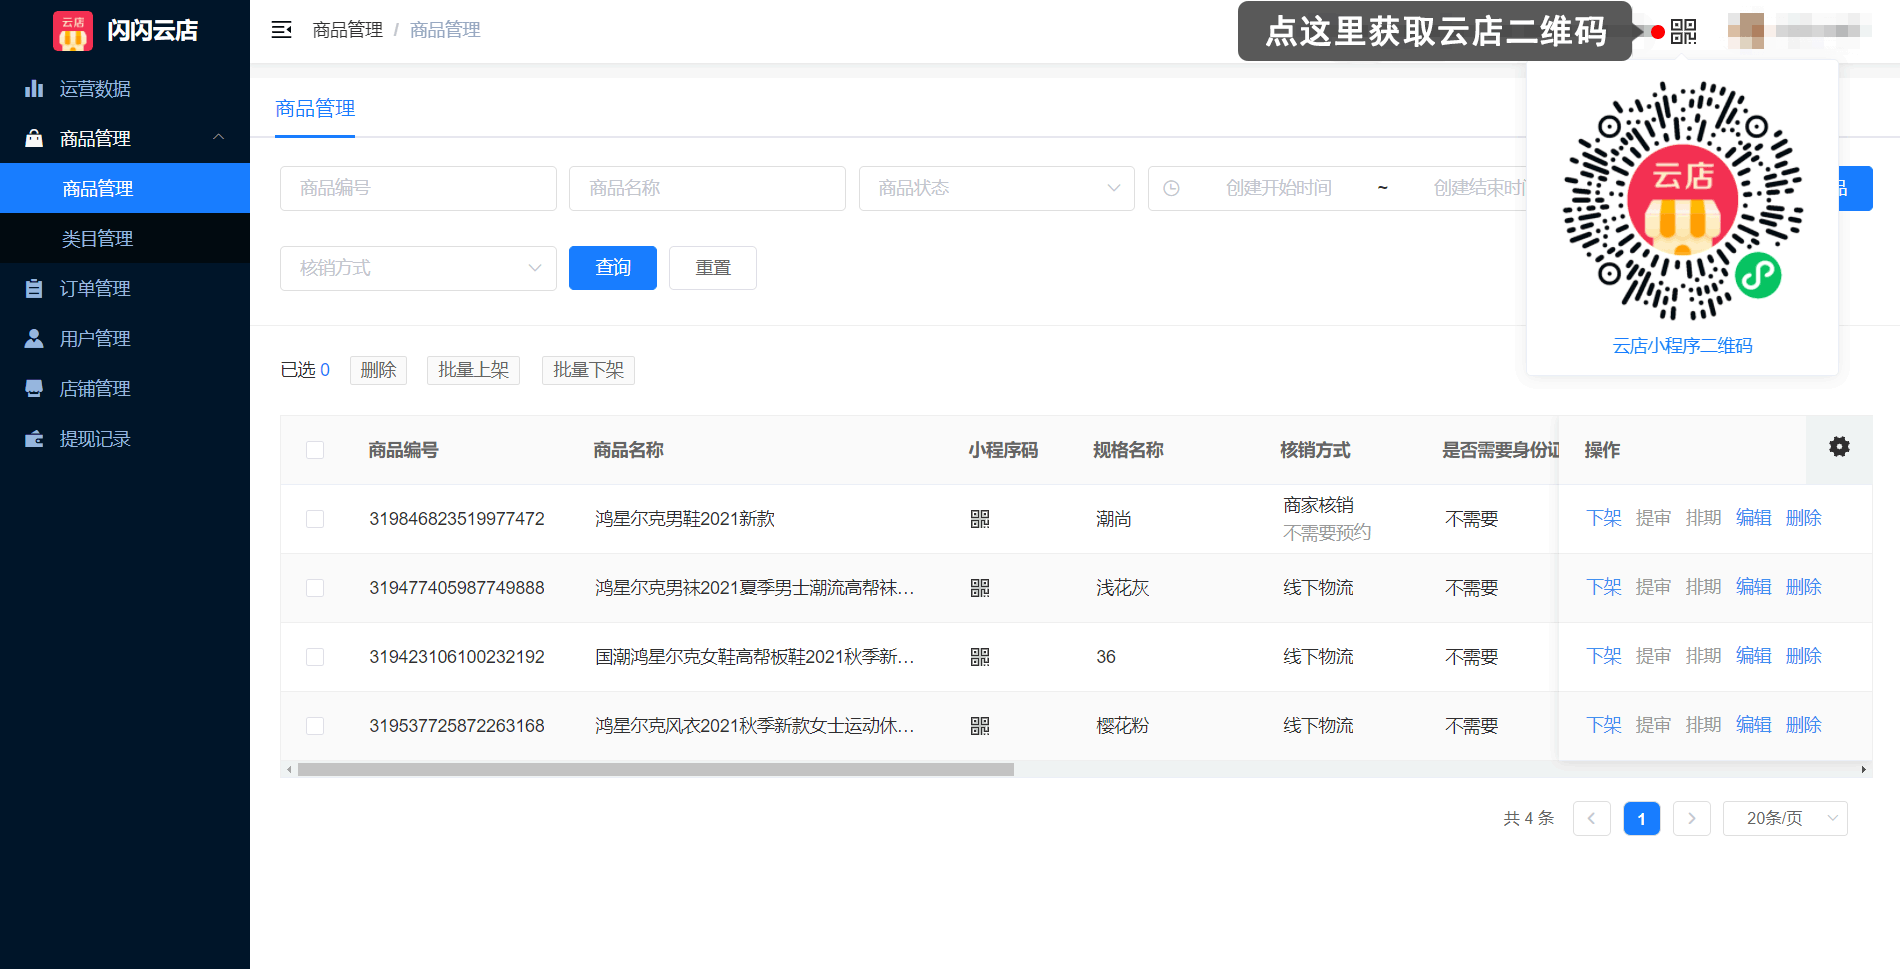Click 编辑 for product 319537725872263168
1900x969 pixels.
tap(1754, 725)
